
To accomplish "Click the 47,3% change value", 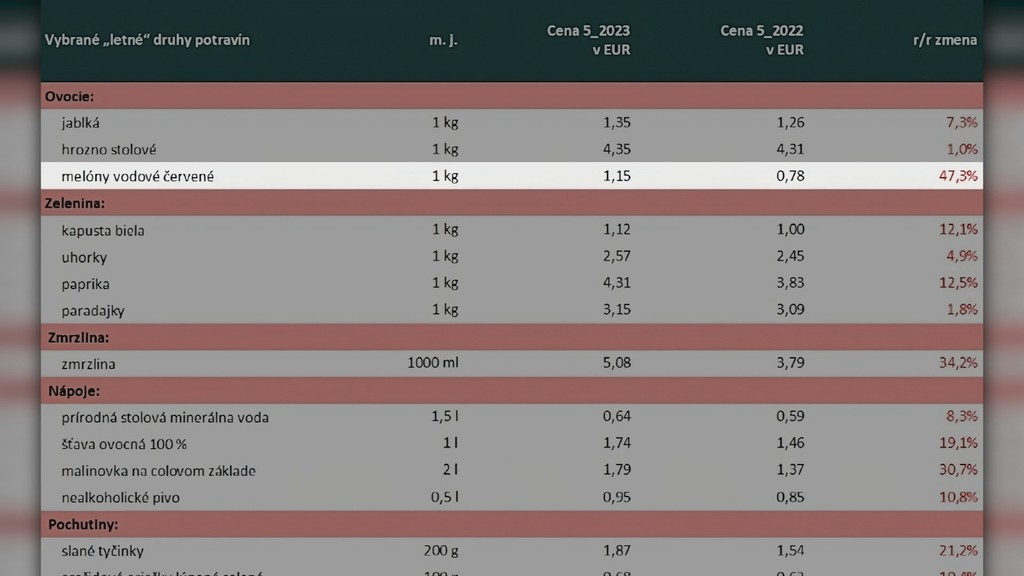I will point(957,177).
